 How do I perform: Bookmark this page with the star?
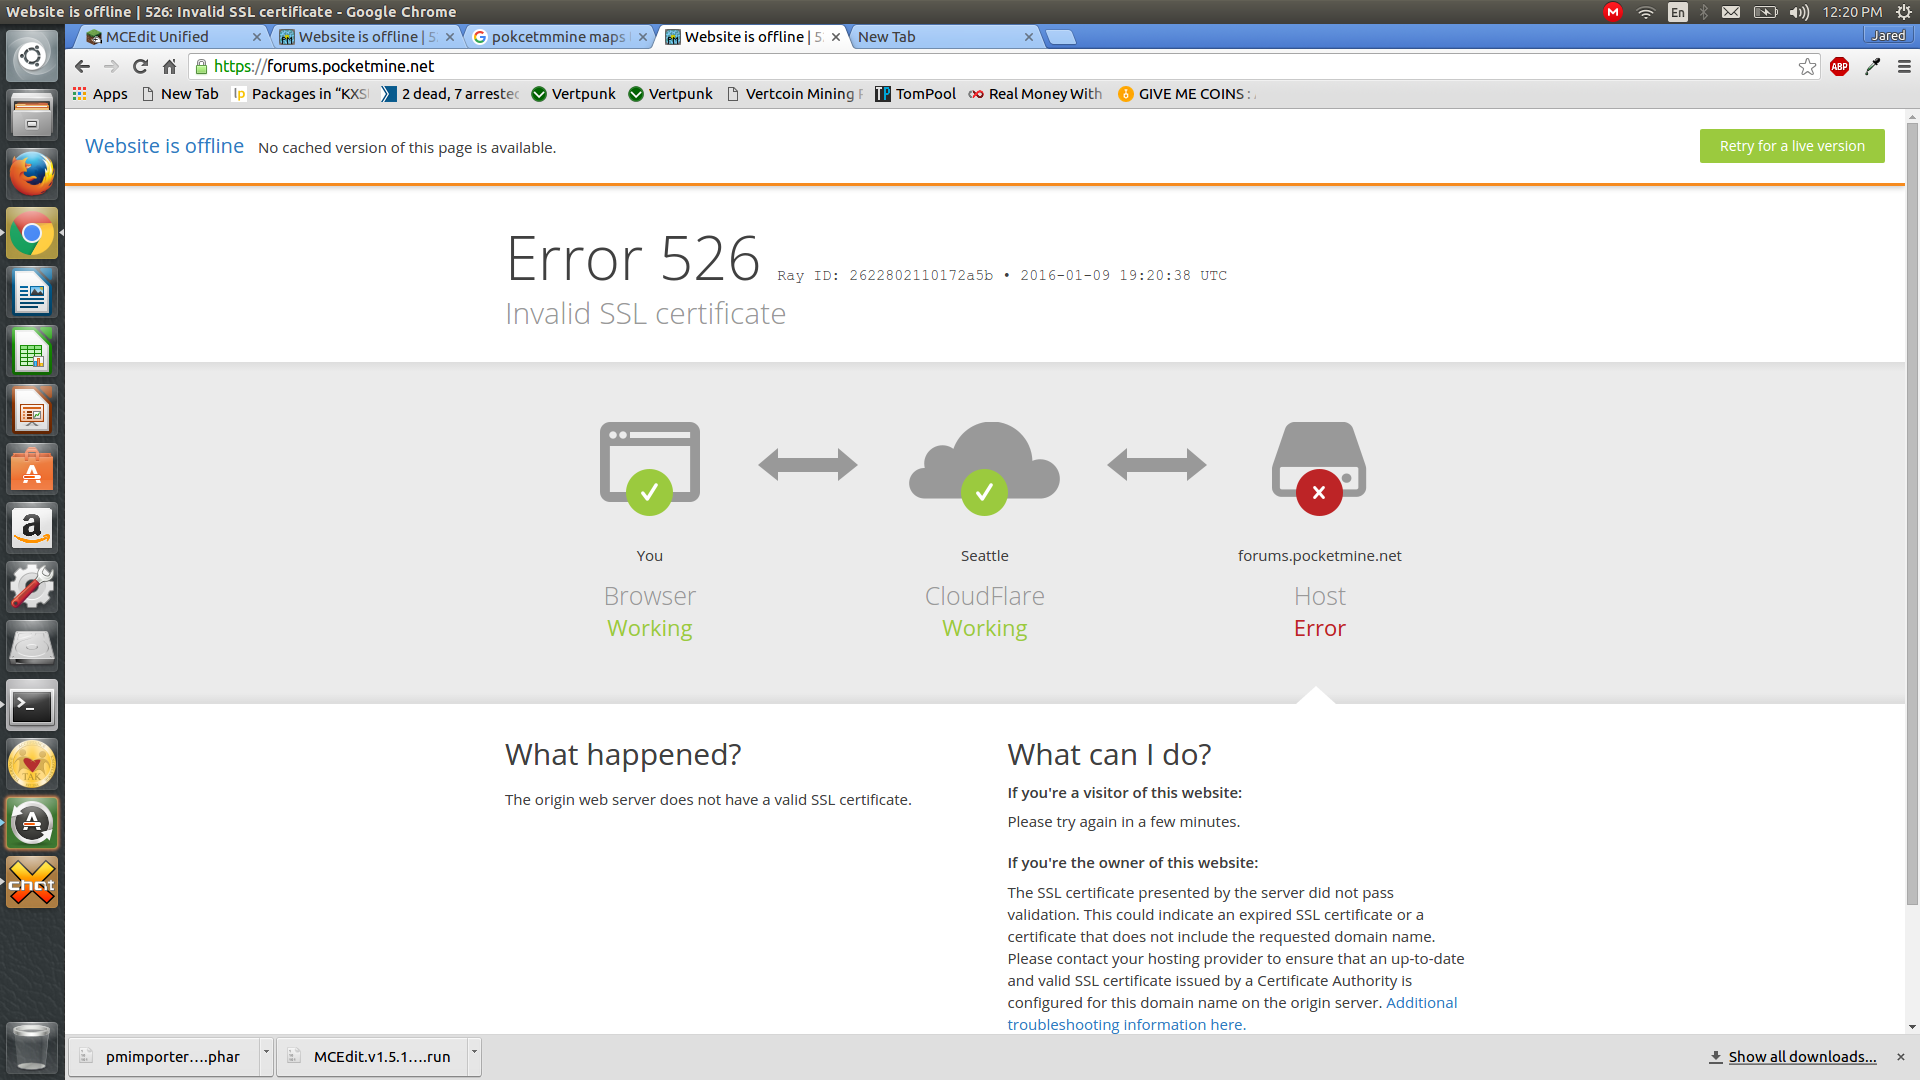click(x=1807, y=66)
